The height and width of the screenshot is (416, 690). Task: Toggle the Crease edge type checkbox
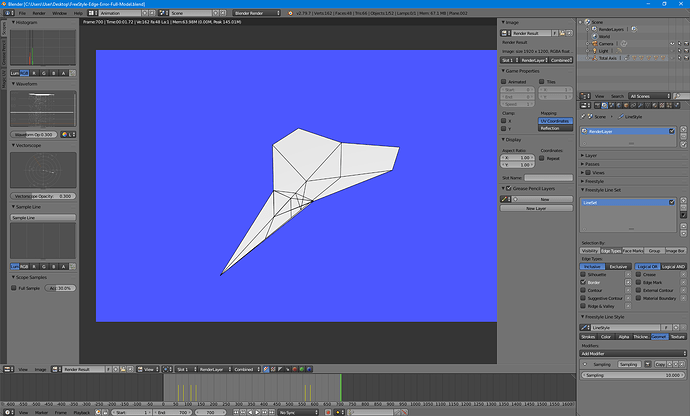638,274
